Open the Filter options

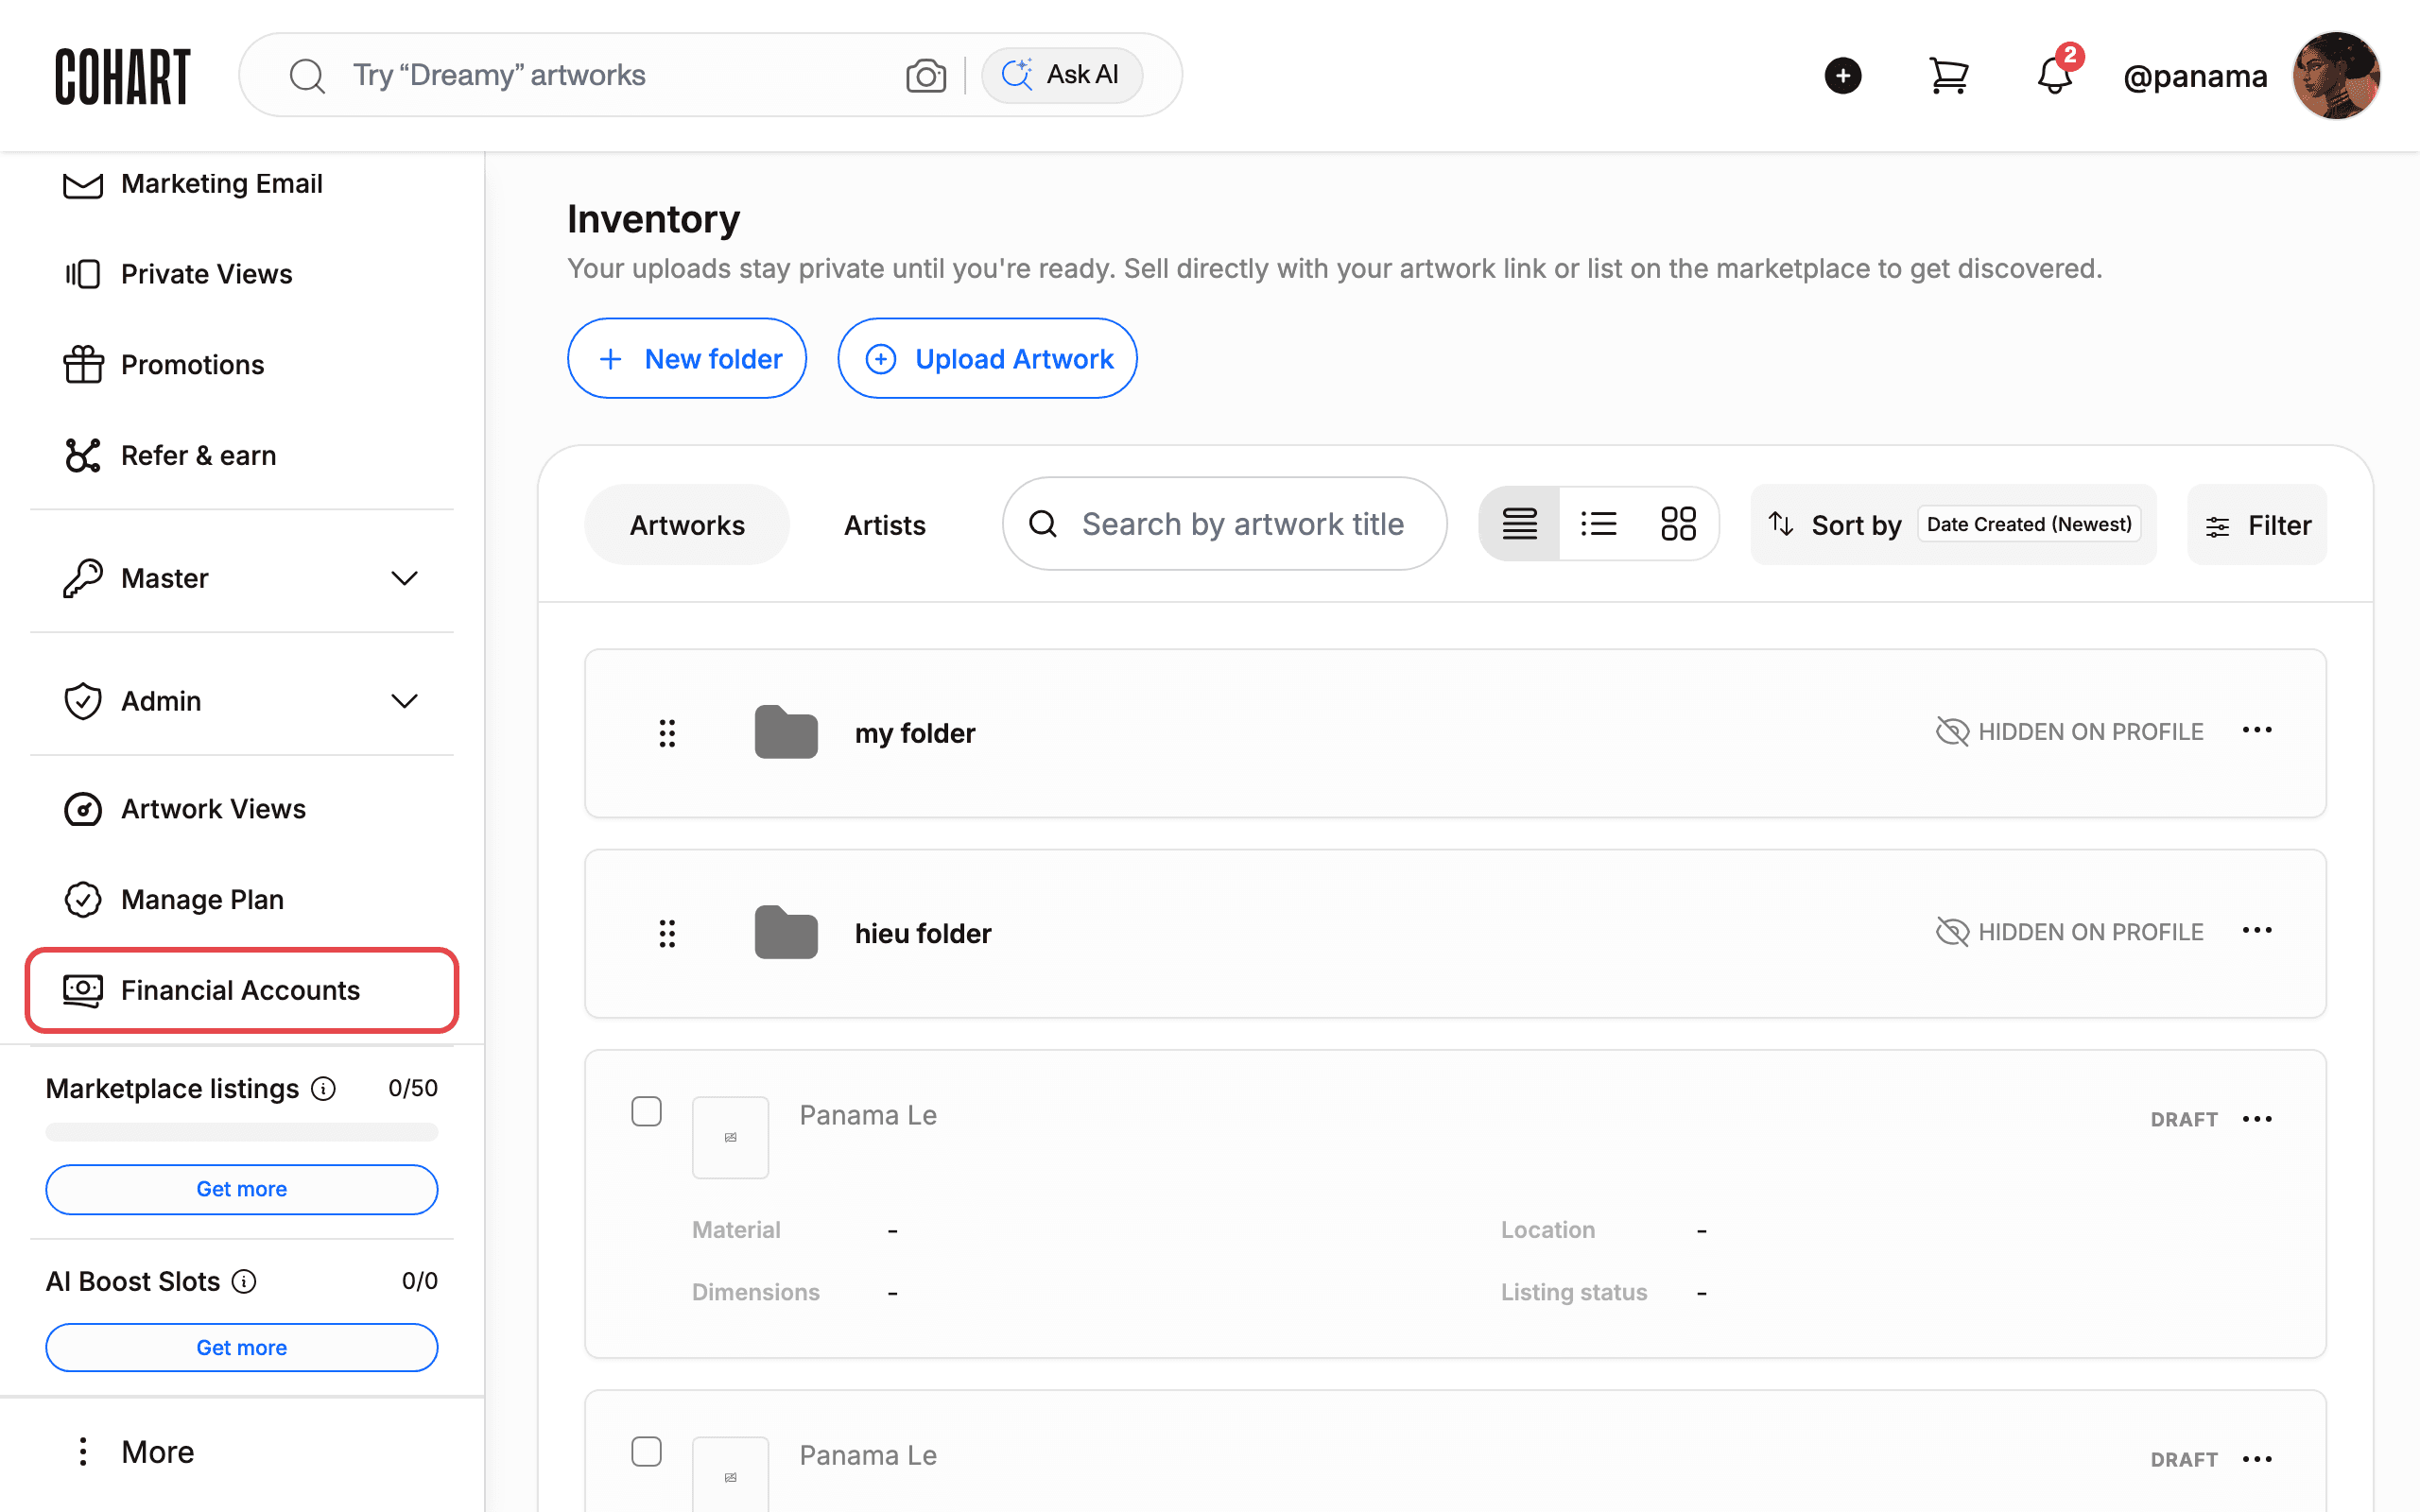(2256, 525)
